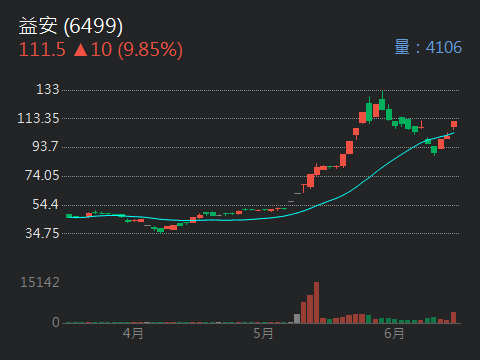Click the volume label 量：4106
The image size is (480, 360).
(428, 47)
